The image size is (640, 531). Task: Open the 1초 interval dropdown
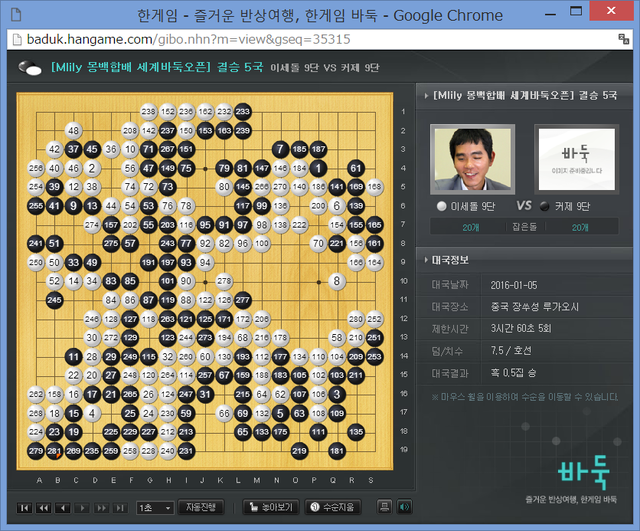pos(155,508)
